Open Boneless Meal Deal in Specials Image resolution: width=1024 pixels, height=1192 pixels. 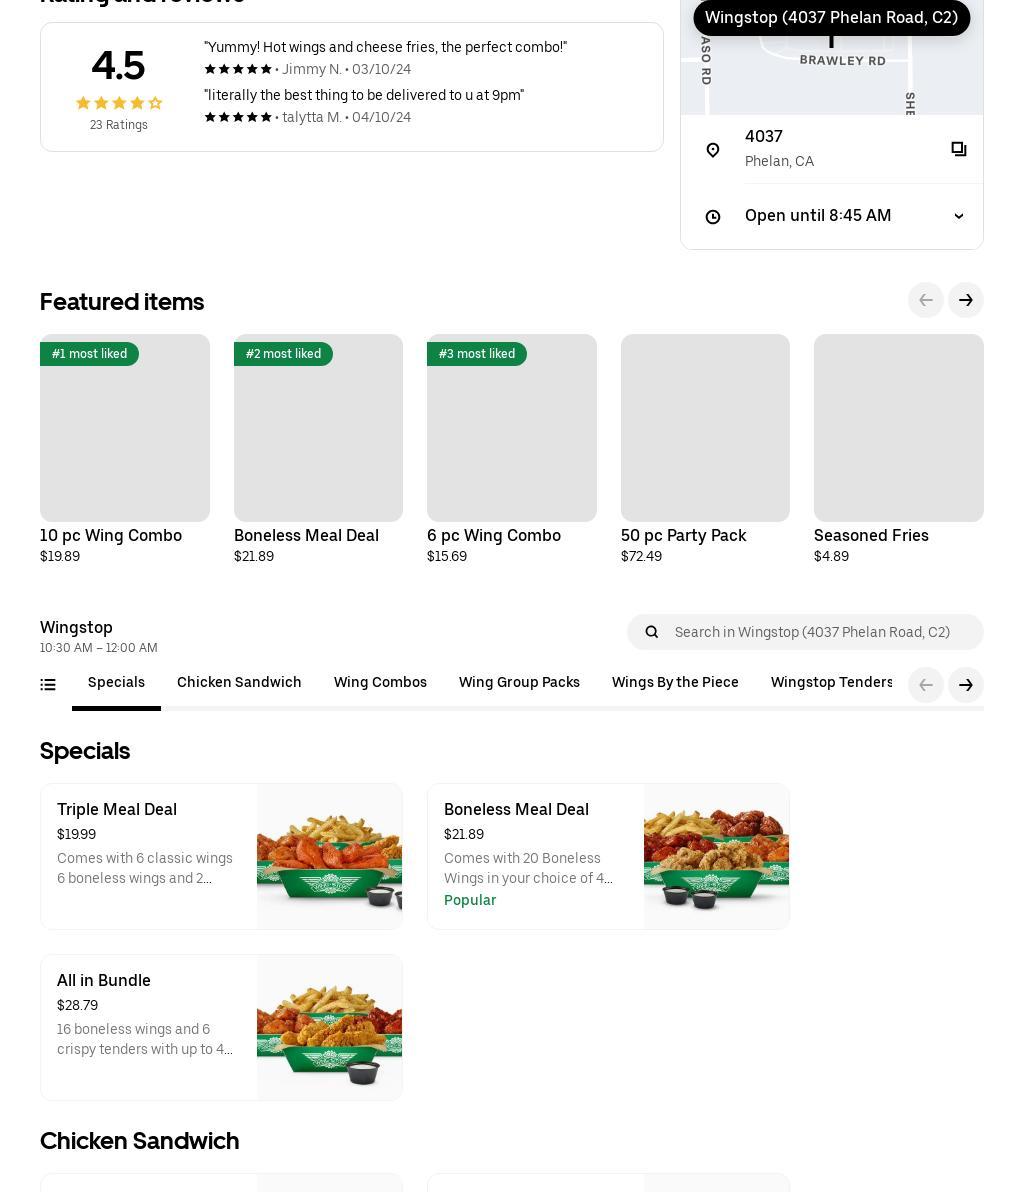[608, 856]
